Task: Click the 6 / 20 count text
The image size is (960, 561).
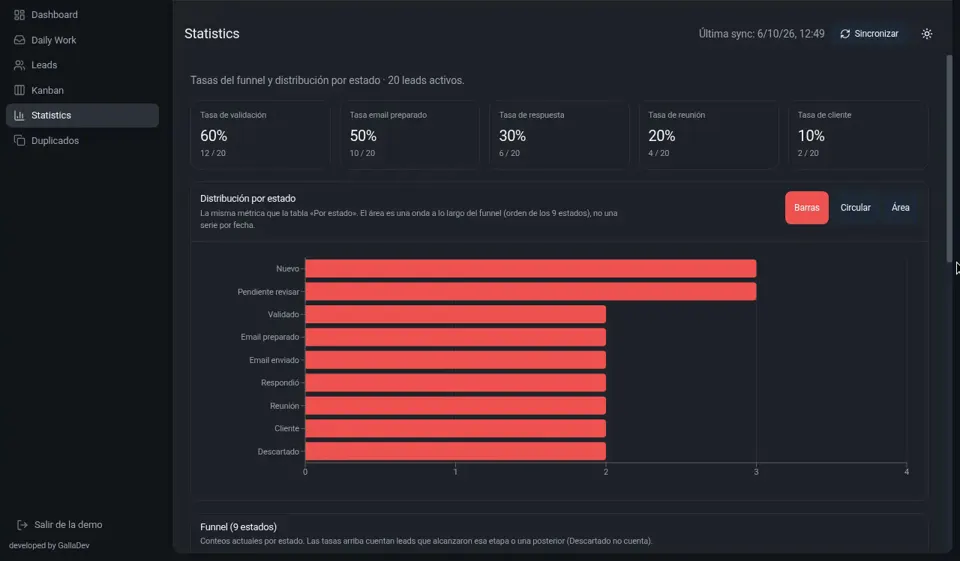Action: 509,153
